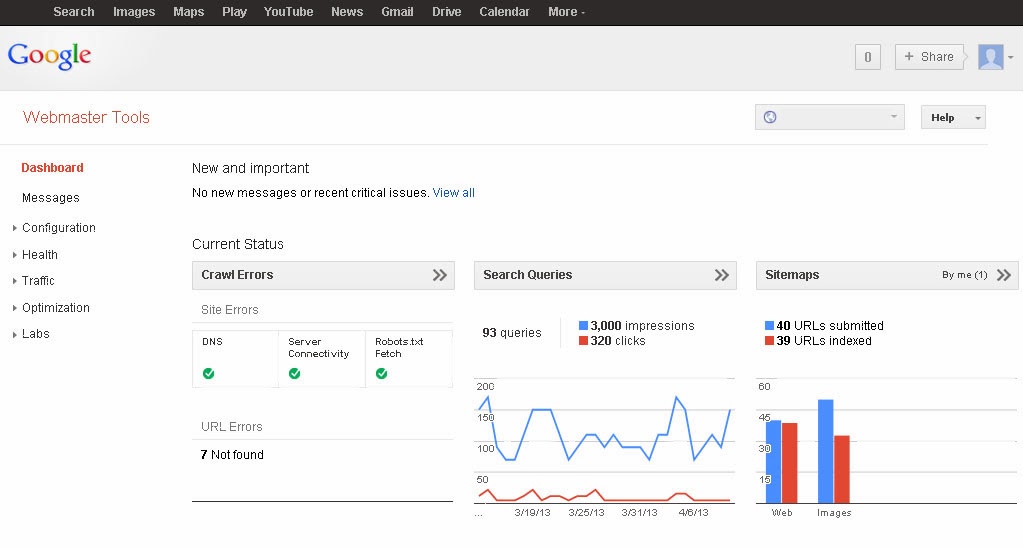Select Messages in the sidebar
Screen dimensions: 1023x548
pos(51,198)
